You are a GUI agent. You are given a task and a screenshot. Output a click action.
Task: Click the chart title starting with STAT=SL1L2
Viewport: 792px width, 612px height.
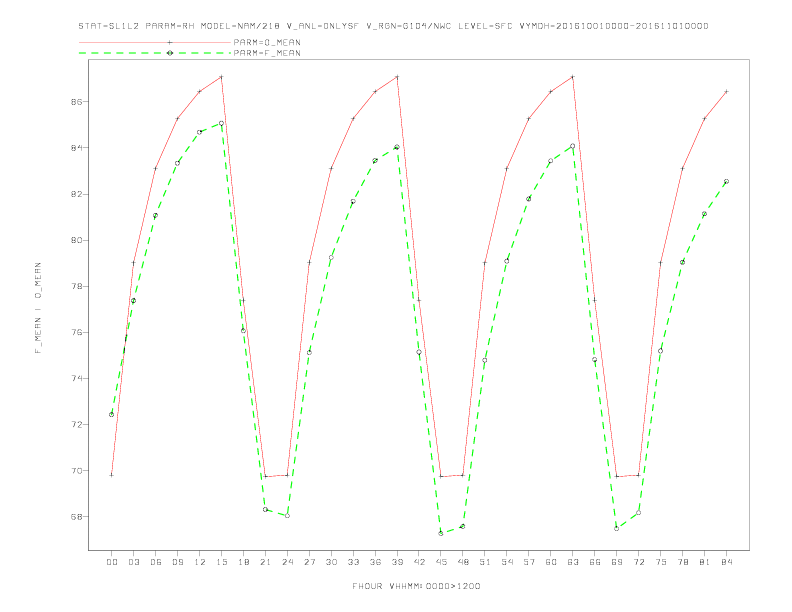coord(393,26)
